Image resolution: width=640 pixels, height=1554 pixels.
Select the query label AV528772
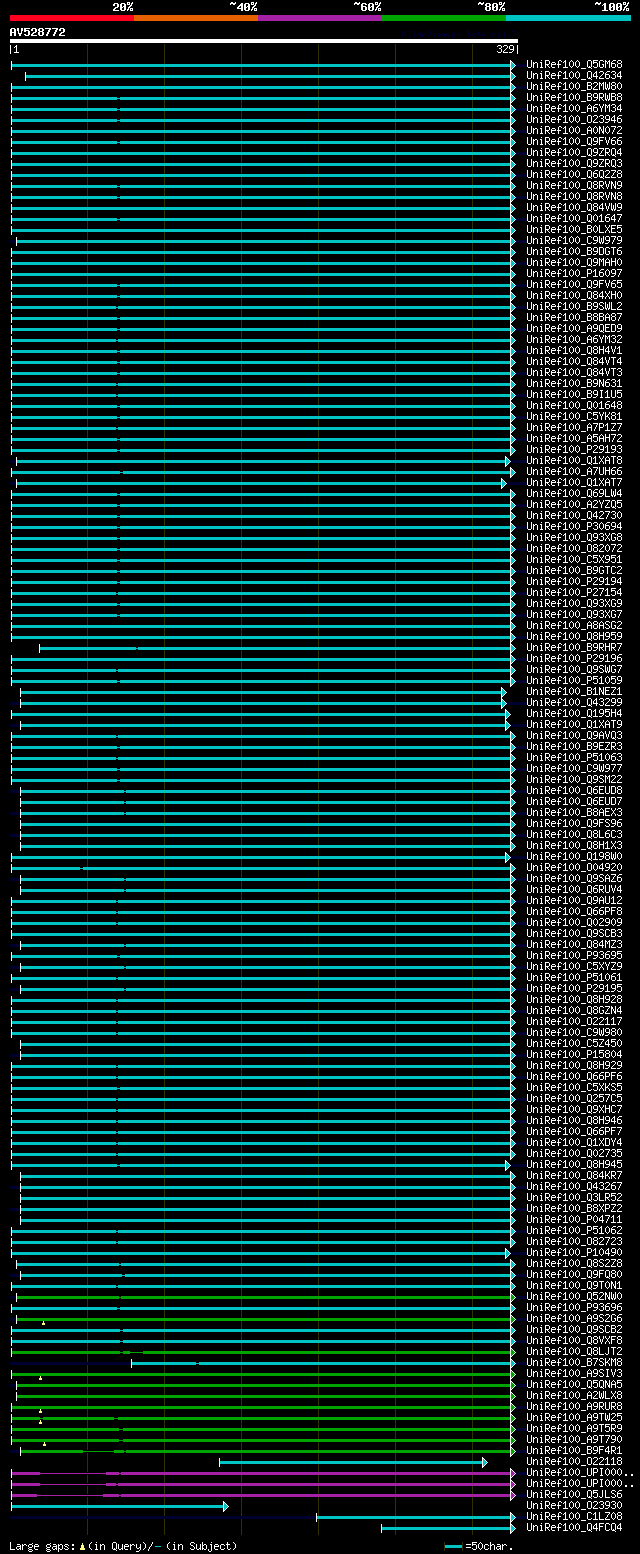pyautogui.click(x=38, y=32)
